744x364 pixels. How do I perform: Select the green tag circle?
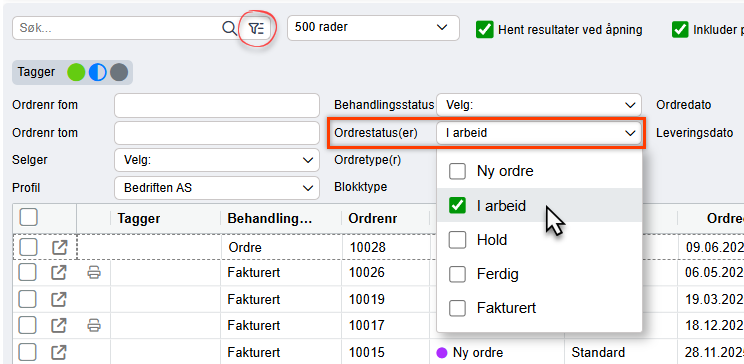point(76,73)
